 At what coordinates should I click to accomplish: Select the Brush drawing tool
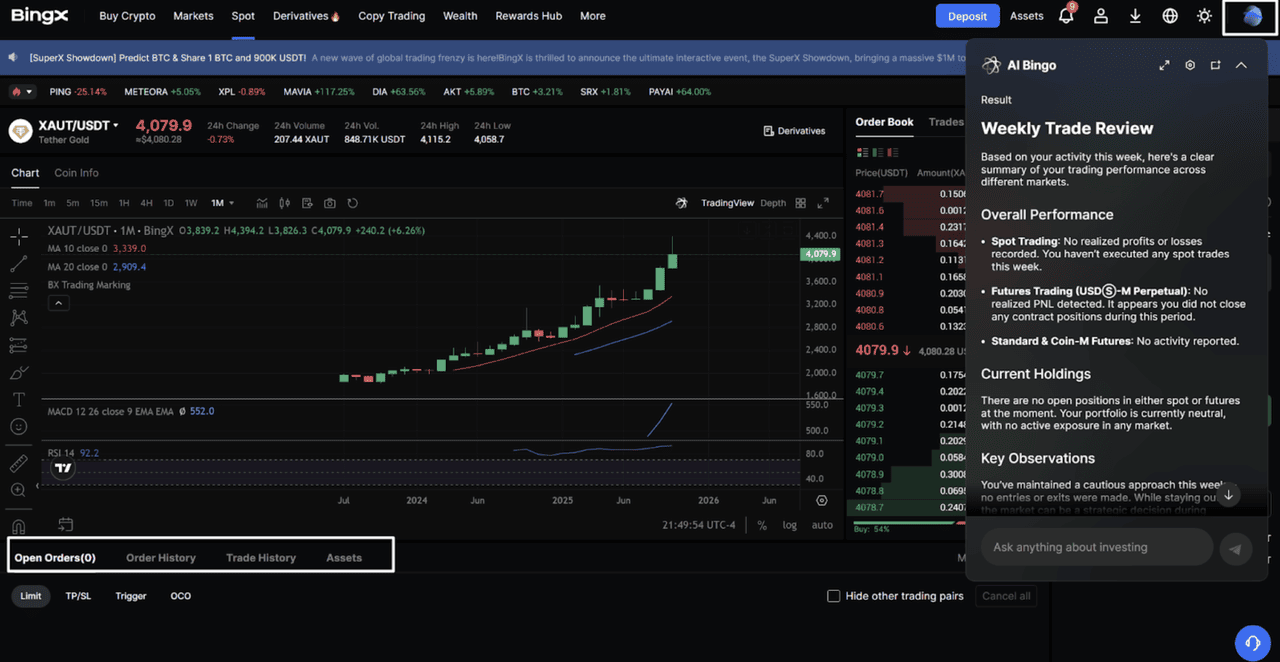pyautogui.click(x=18, y=372)
